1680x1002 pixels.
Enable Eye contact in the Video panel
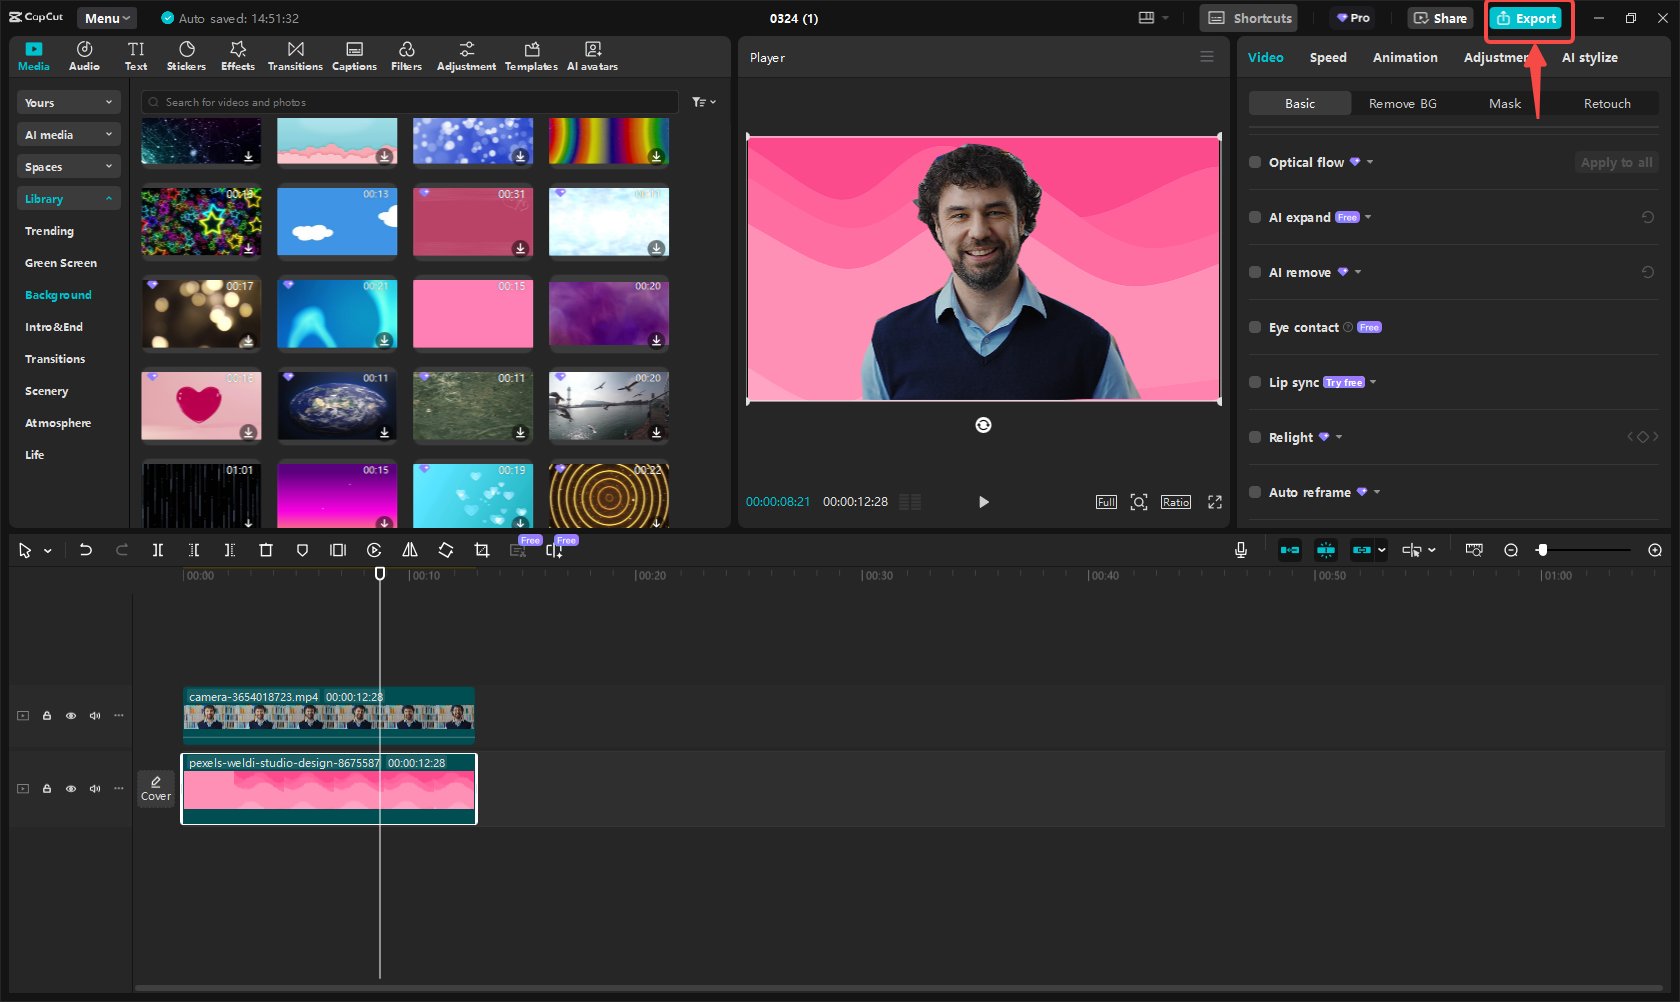(1255, 327)
